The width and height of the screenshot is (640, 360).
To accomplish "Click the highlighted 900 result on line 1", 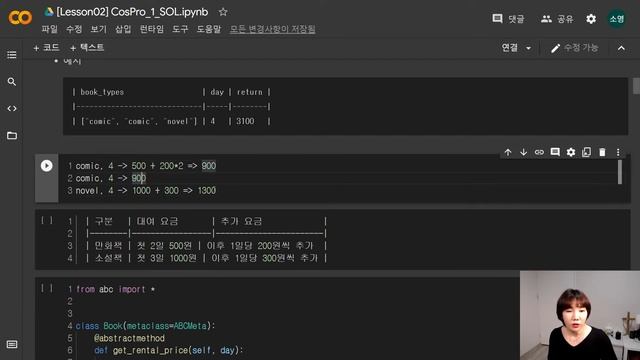I will [x=209, y=166].
